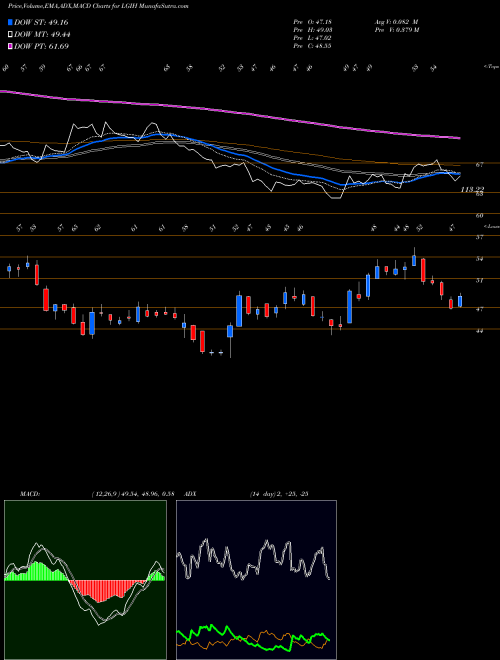Click inside the green MACD histogram chart
Viewport: 500px width, 660px height.
[x=85, y=580]
